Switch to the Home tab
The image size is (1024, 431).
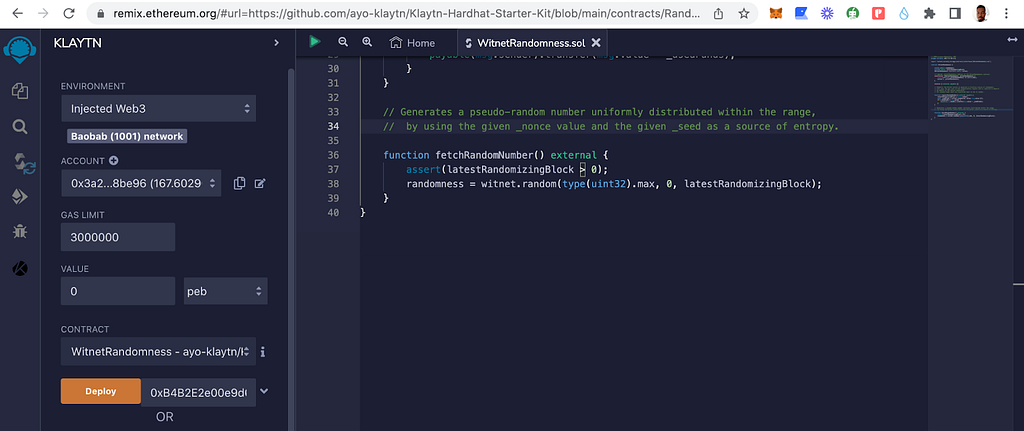(412, 42)
